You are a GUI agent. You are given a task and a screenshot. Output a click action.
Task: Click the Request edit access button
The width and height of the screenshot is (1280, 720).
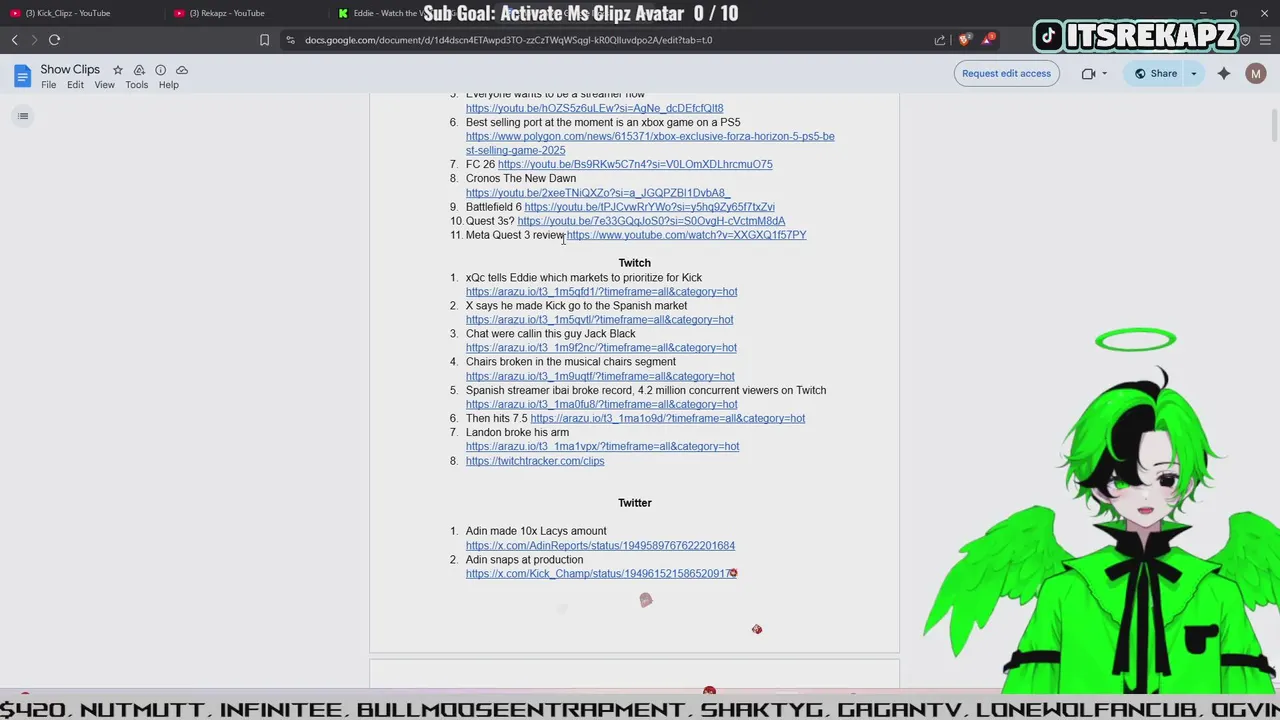tap(1006, 73)
